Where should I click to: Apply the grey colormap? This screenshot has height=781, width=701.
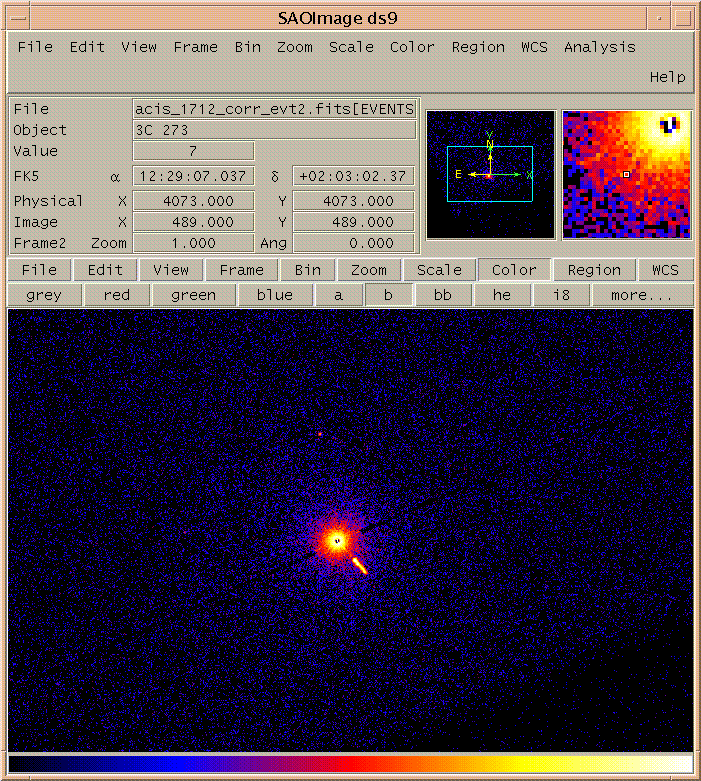tap(44, 295)
